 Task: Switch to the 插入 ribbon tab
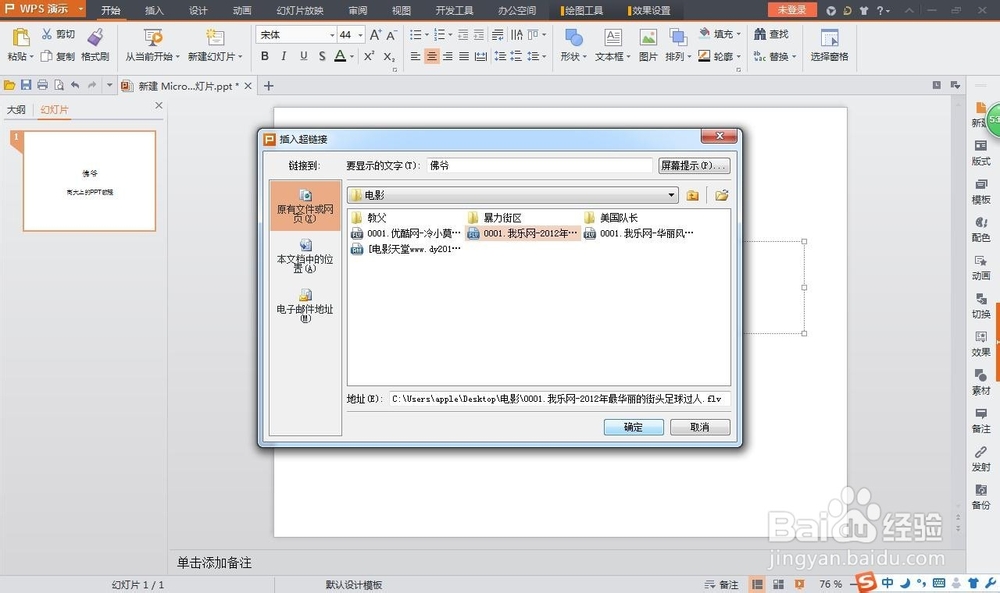pyautogui.click(x=153, y=11)
